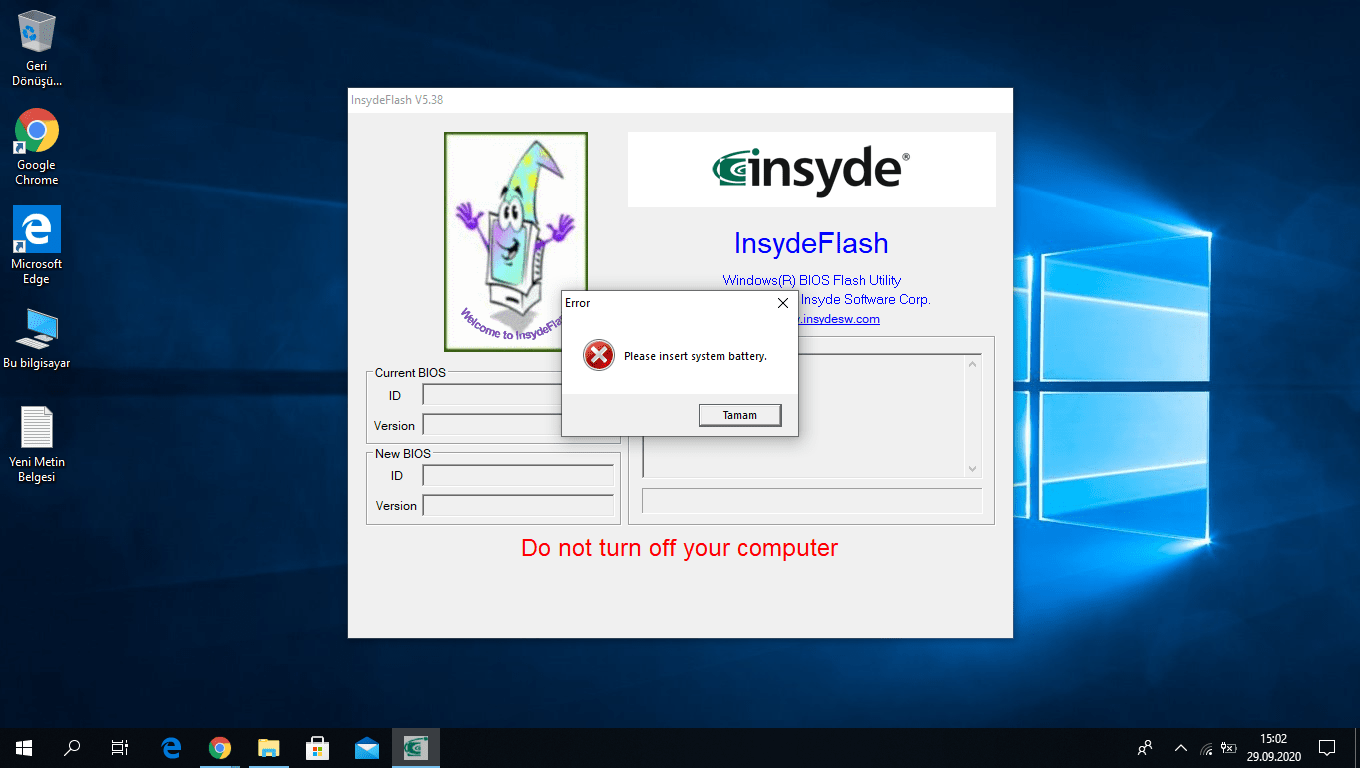This screenshot has height=768, width=1360.
Task: Launch Chrome from the taskbar
Action: tap(220, 748)
